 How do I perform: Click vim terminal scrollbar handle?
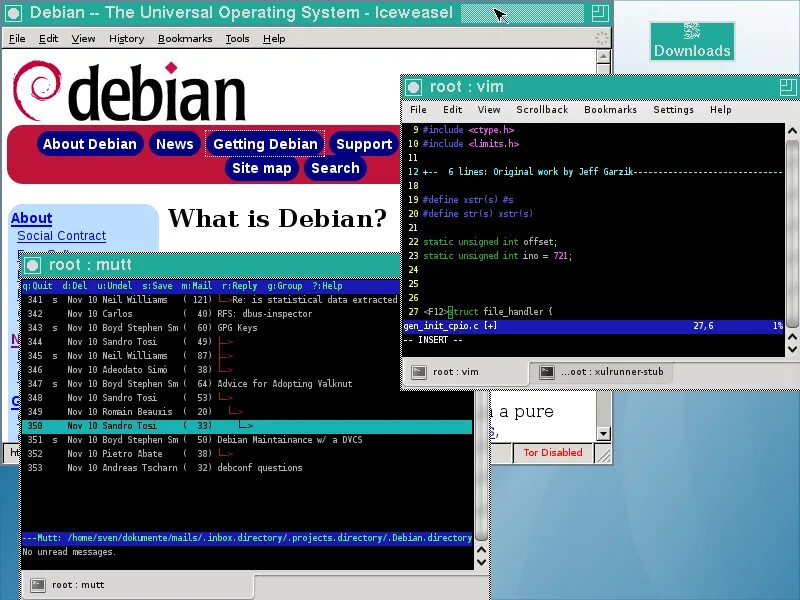point(792,233)
